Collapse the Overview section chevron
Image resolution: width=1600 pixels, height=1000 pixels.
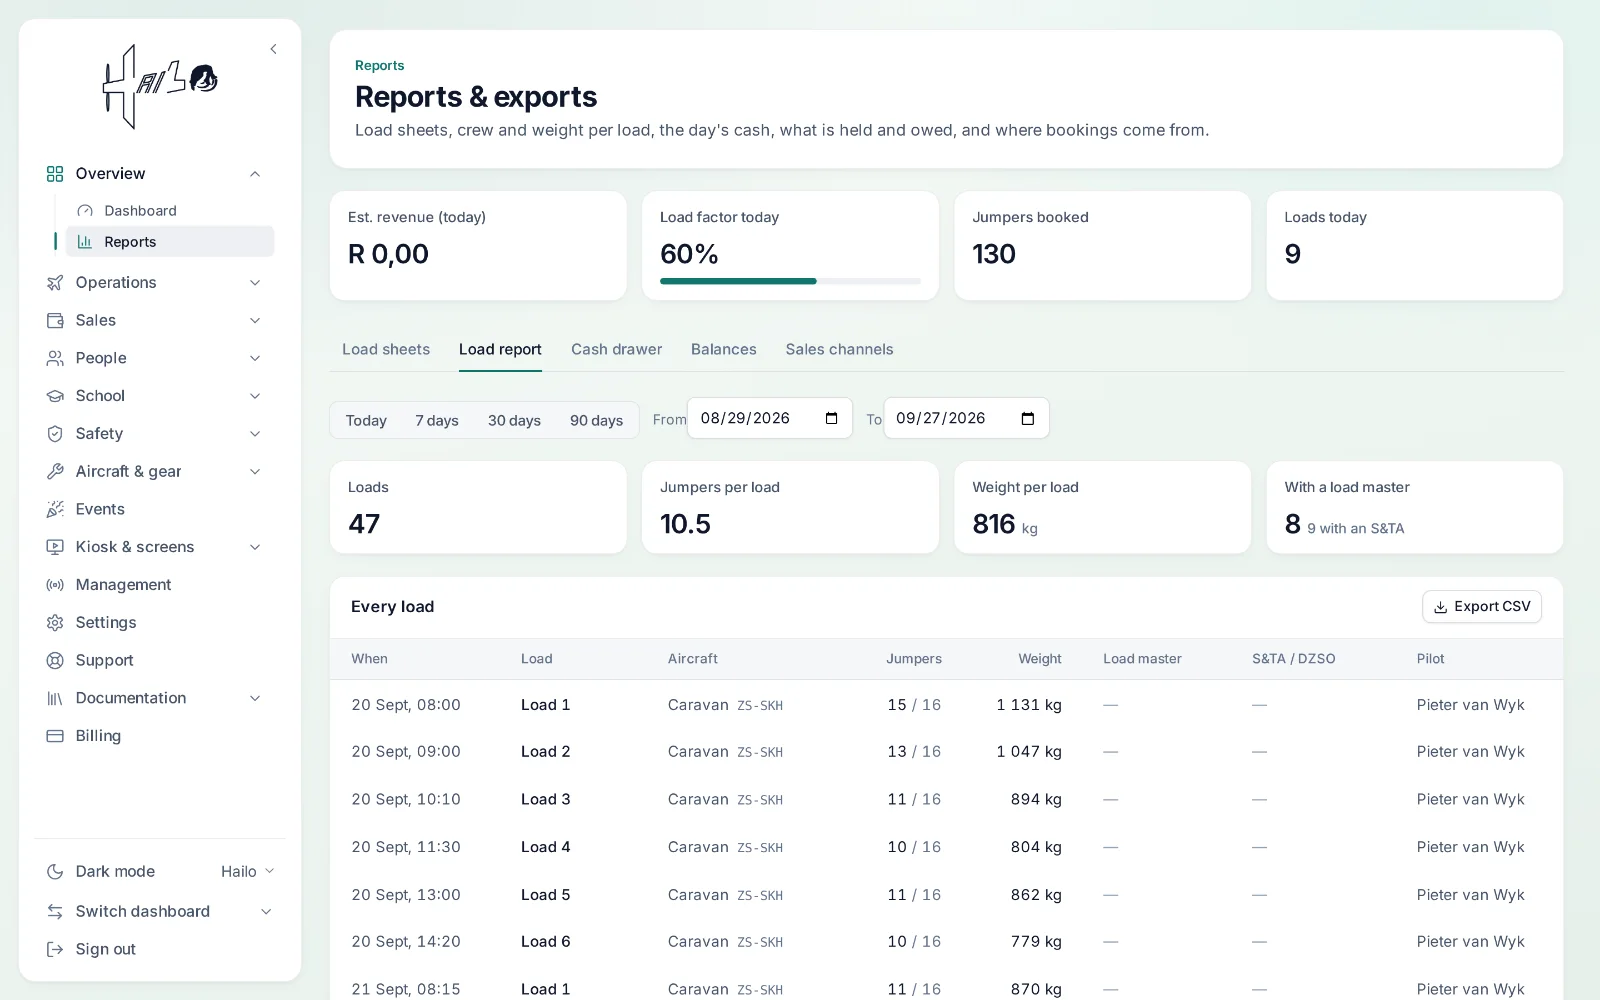(x=255, y=174)
